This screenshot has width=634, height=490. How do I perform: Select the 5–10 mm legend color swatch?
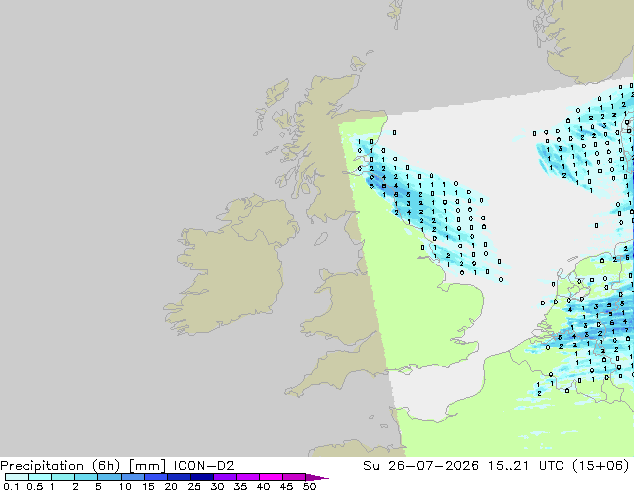109,477
